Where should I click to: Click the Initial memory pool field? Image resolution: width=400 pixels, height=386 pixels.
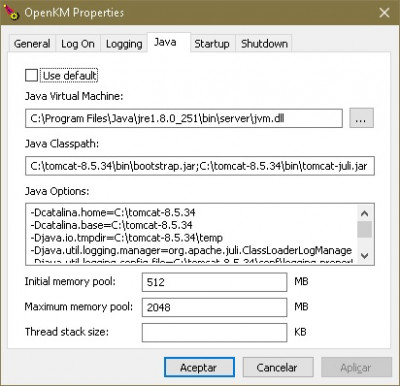point(214,282)
